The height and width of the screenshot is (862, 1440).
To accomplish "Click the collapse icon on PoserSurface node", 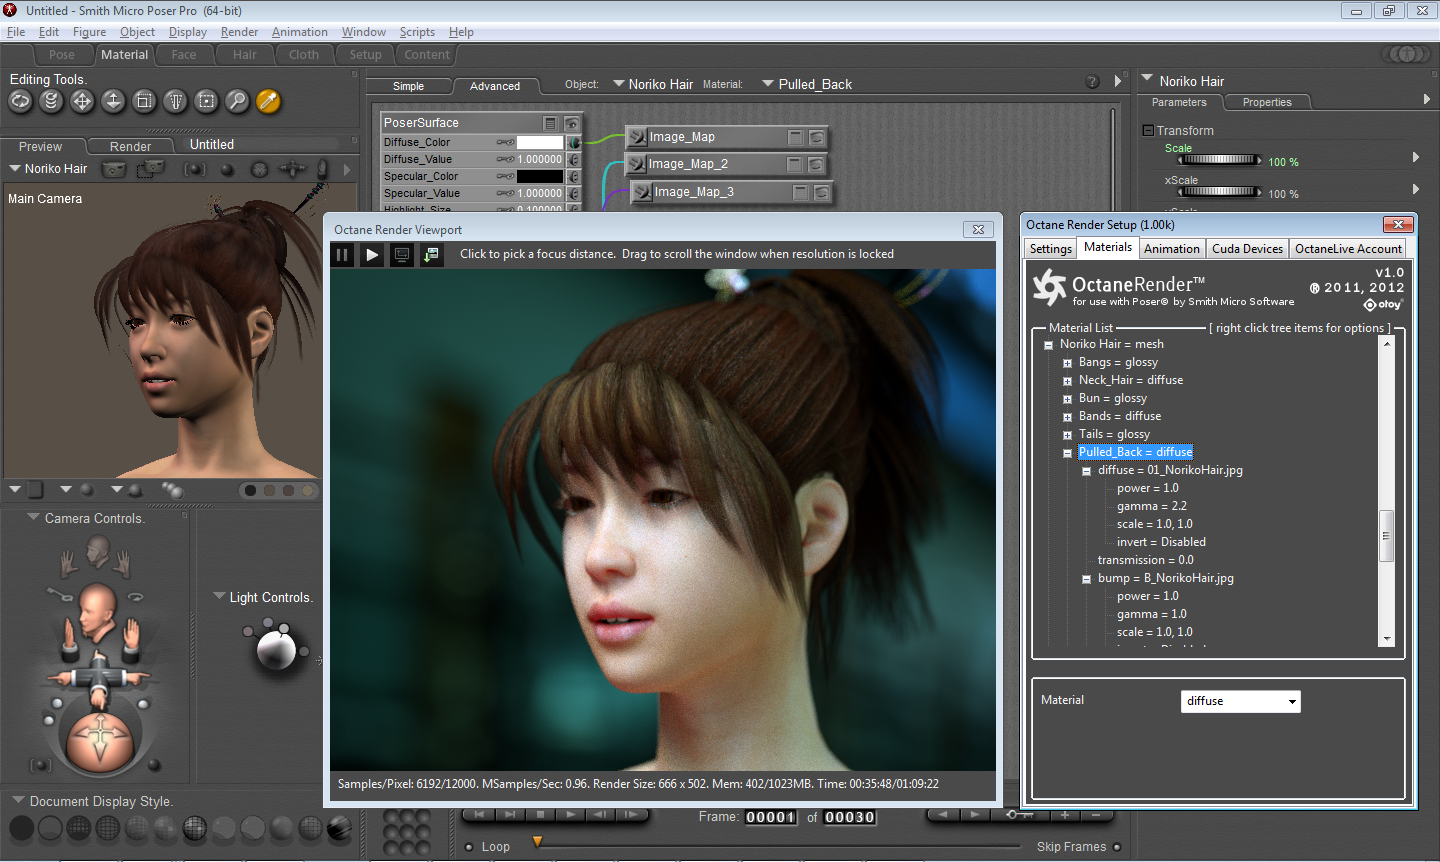I will point(550,123).
